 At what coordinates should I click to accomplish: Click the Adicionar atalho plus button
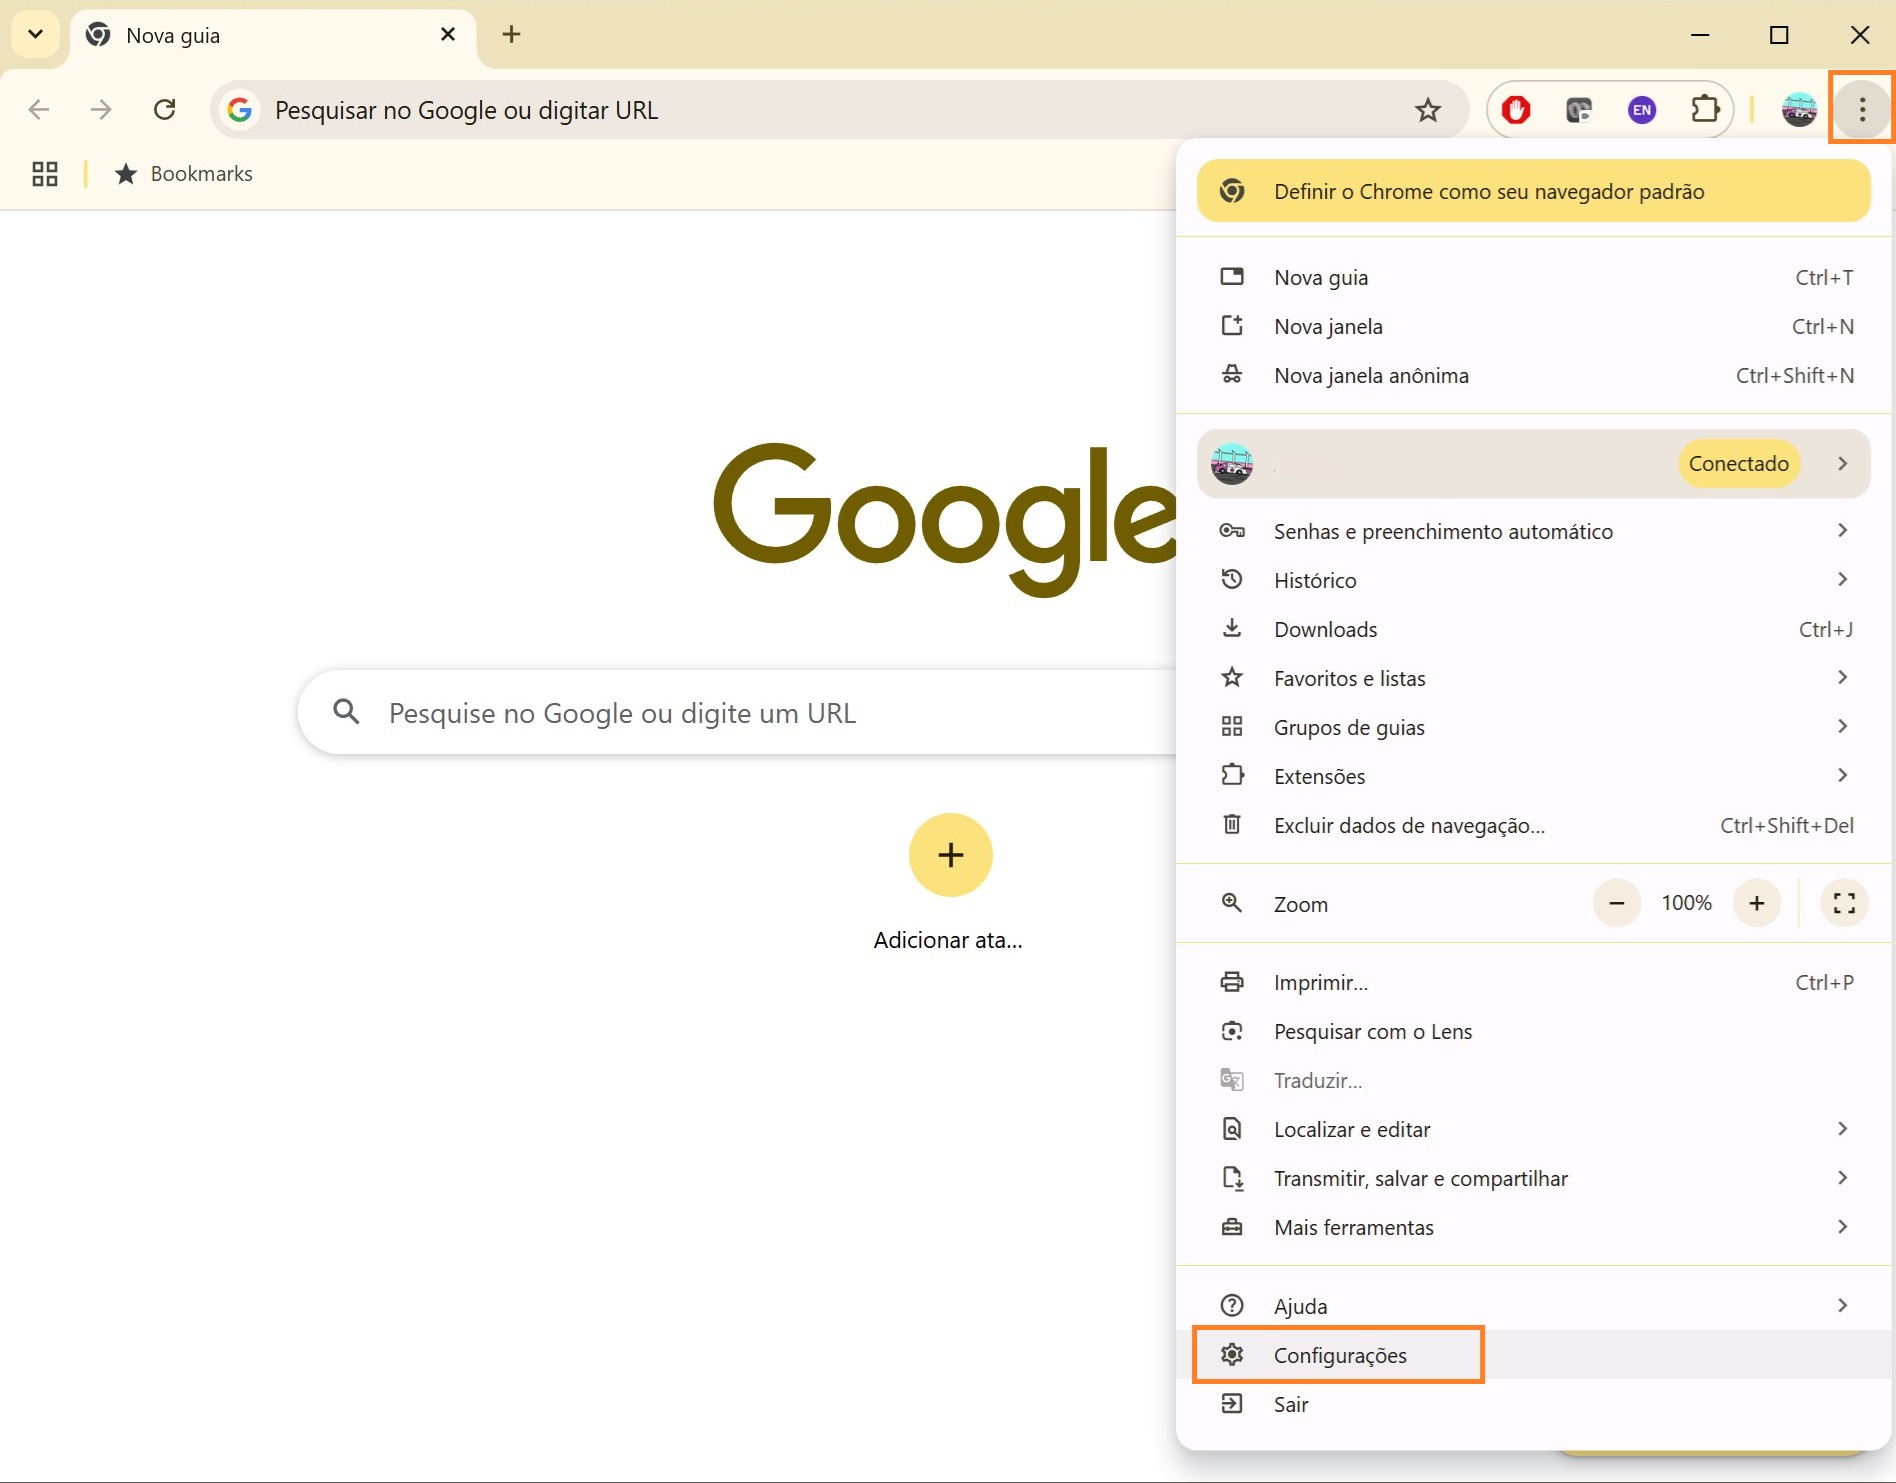[x=950, y=855]
